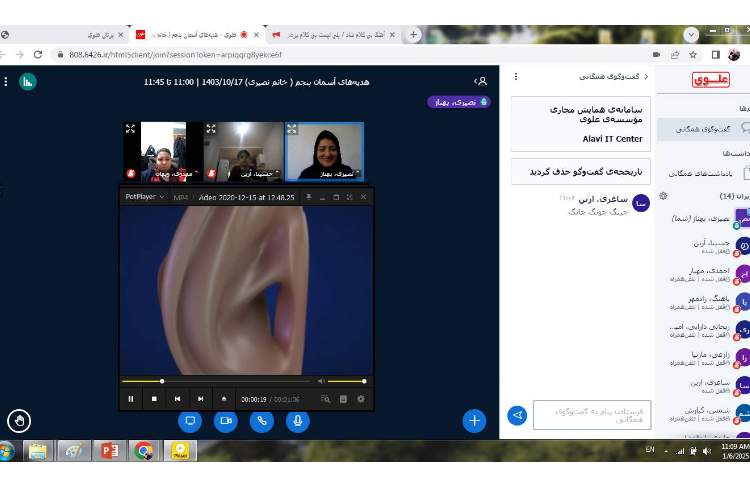This screenshot has height=480, width=750.
Task: Click the PotPlayer eject/open file button
Action: [x=224, y=399]
